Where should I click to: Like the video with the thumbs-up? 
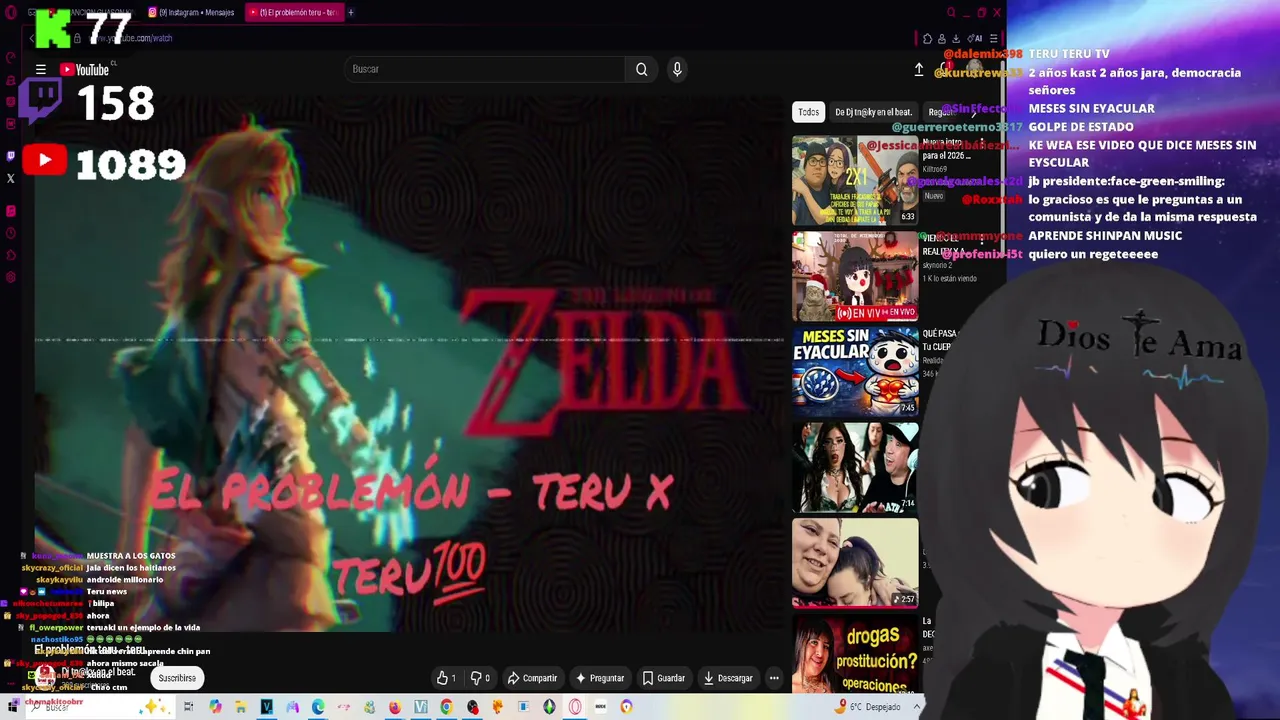(447, 678)
